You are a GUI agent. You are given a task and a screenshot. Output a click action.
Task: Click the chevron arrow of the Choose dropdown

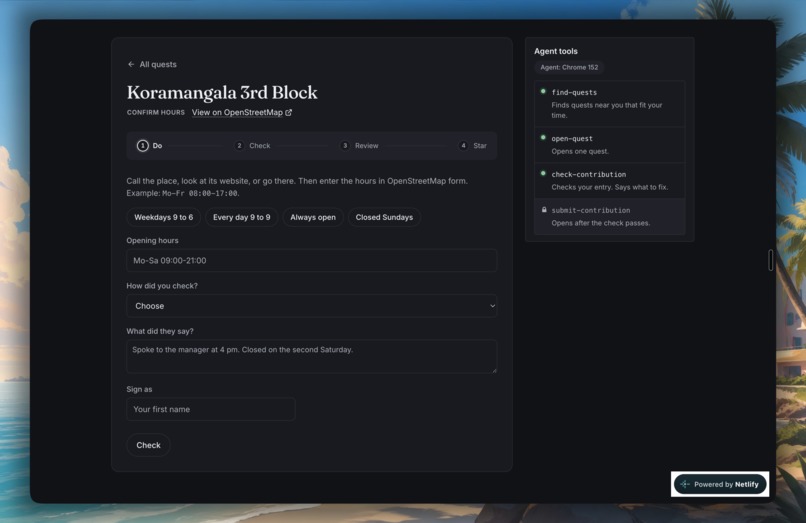click(492, 306)
